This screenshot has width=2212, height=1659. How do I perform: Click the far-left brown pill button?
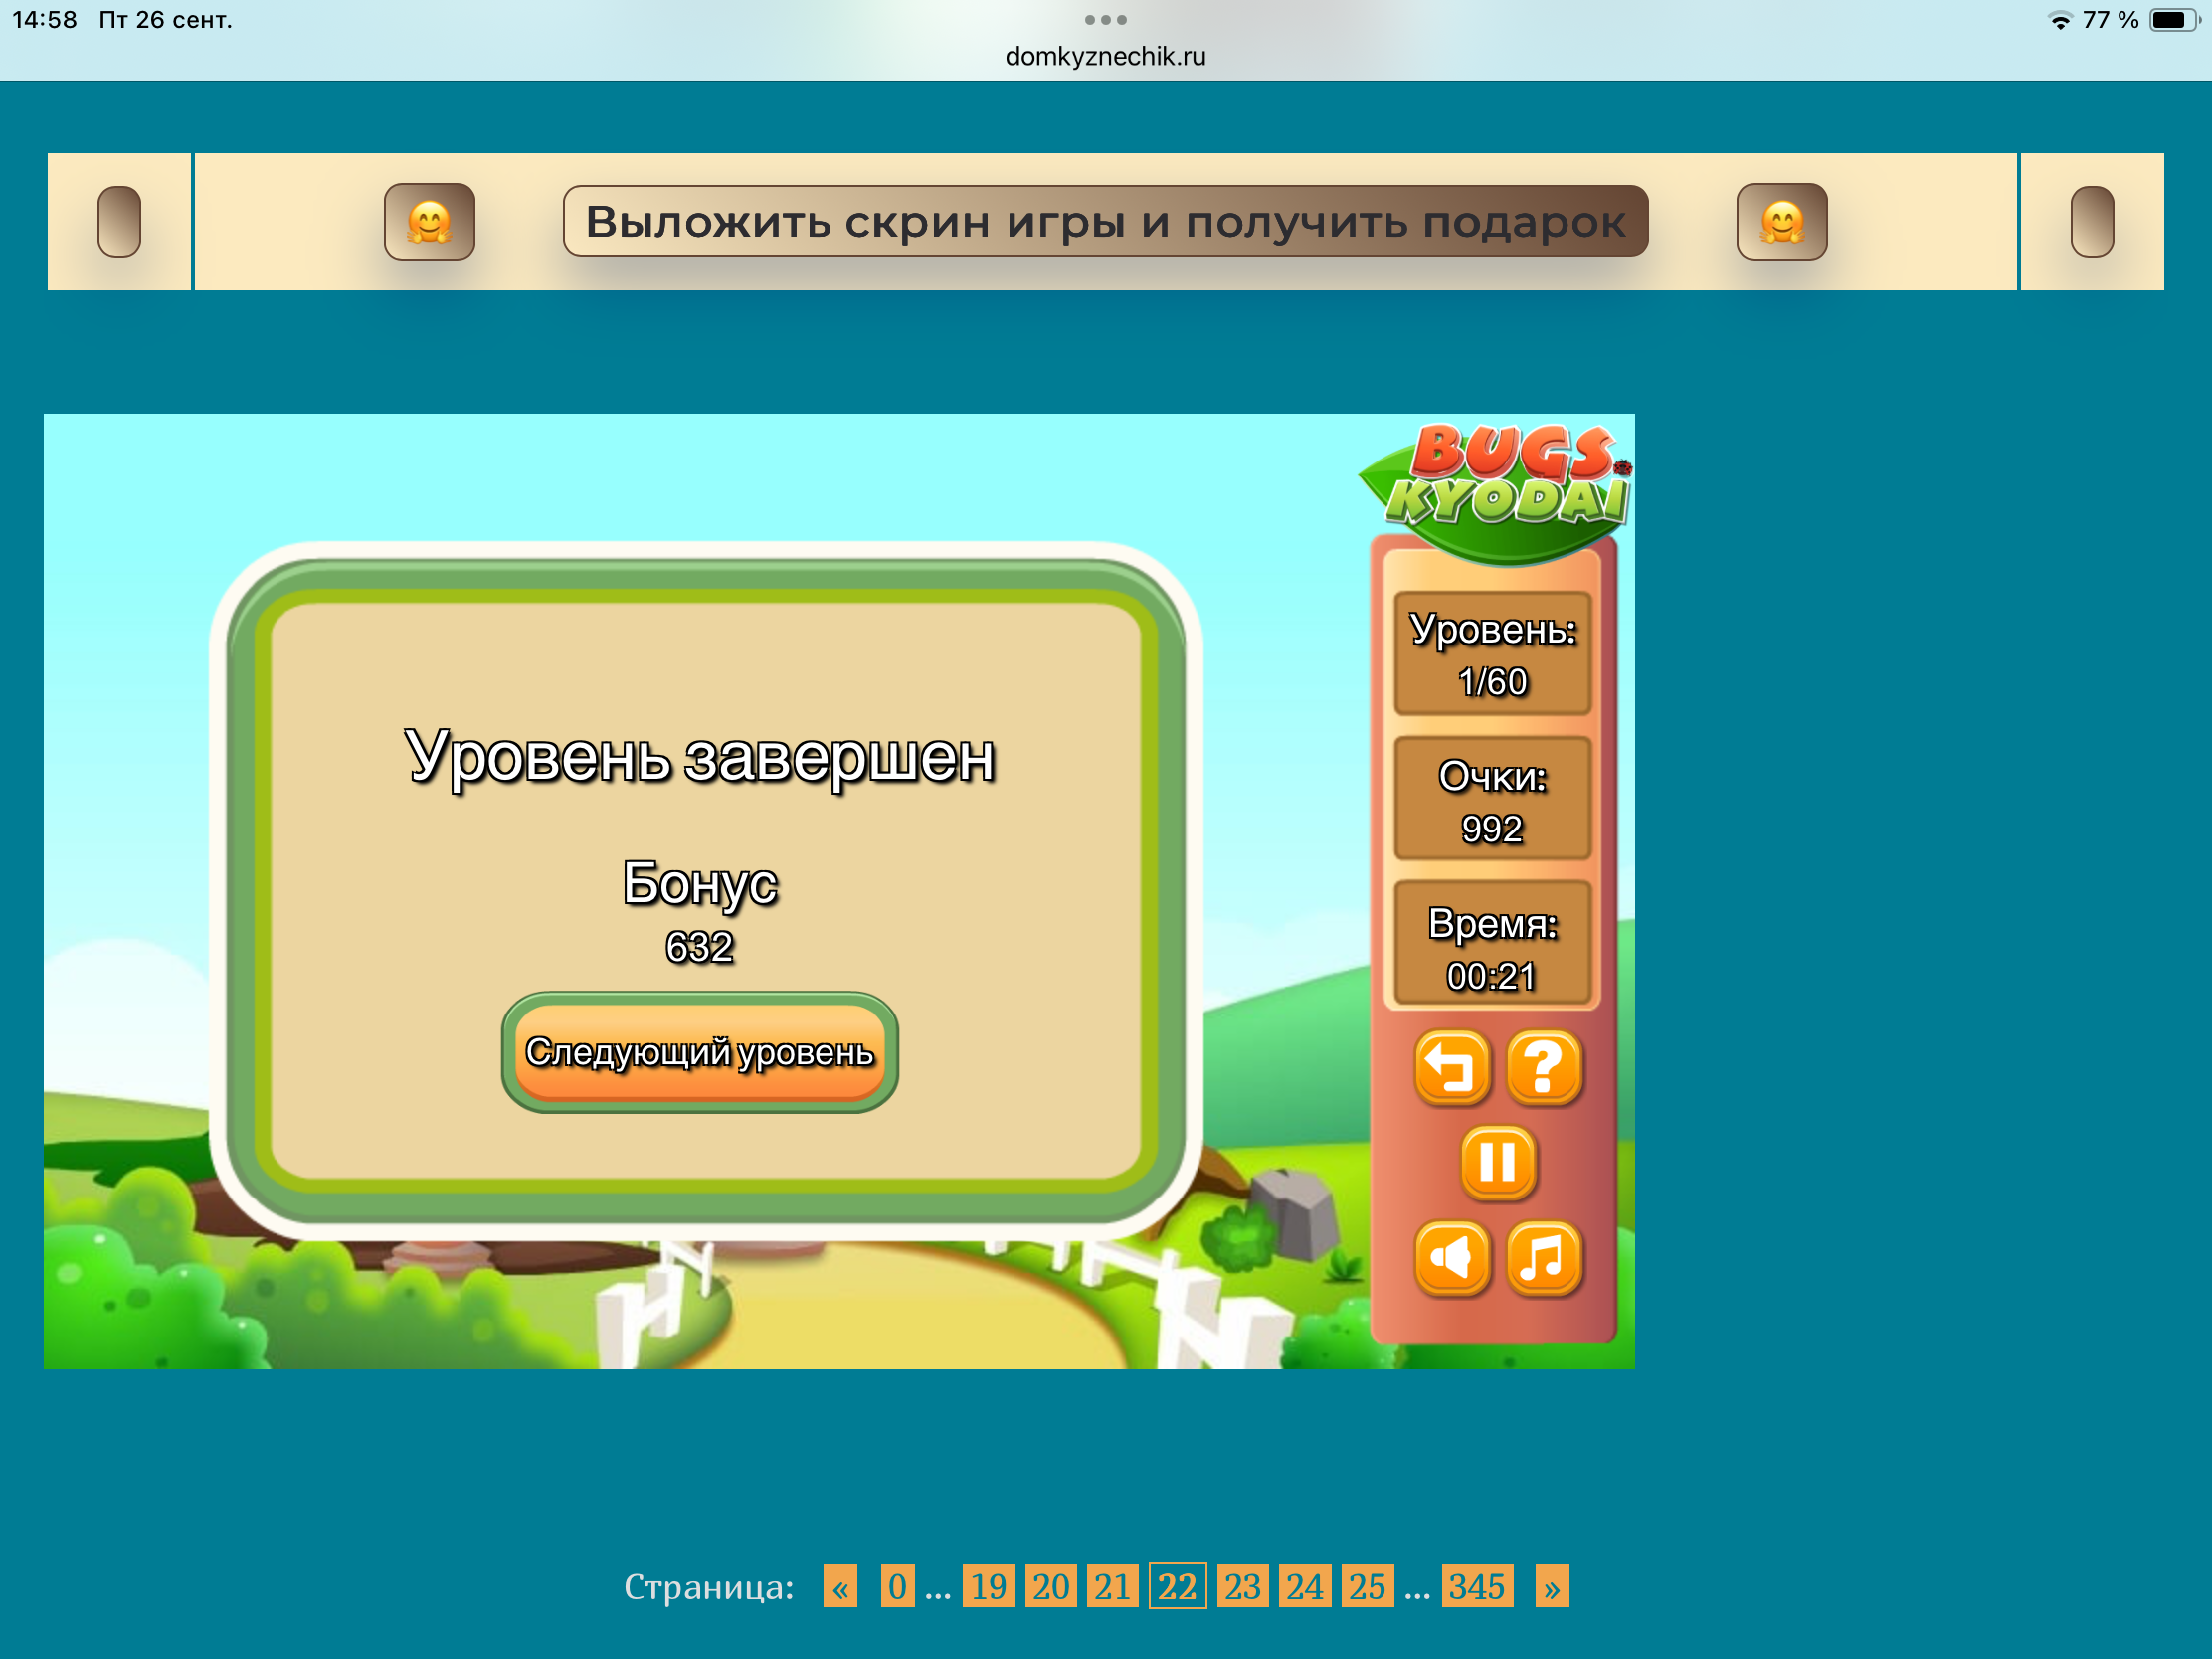pyautogui.click(x=119, y=221)
